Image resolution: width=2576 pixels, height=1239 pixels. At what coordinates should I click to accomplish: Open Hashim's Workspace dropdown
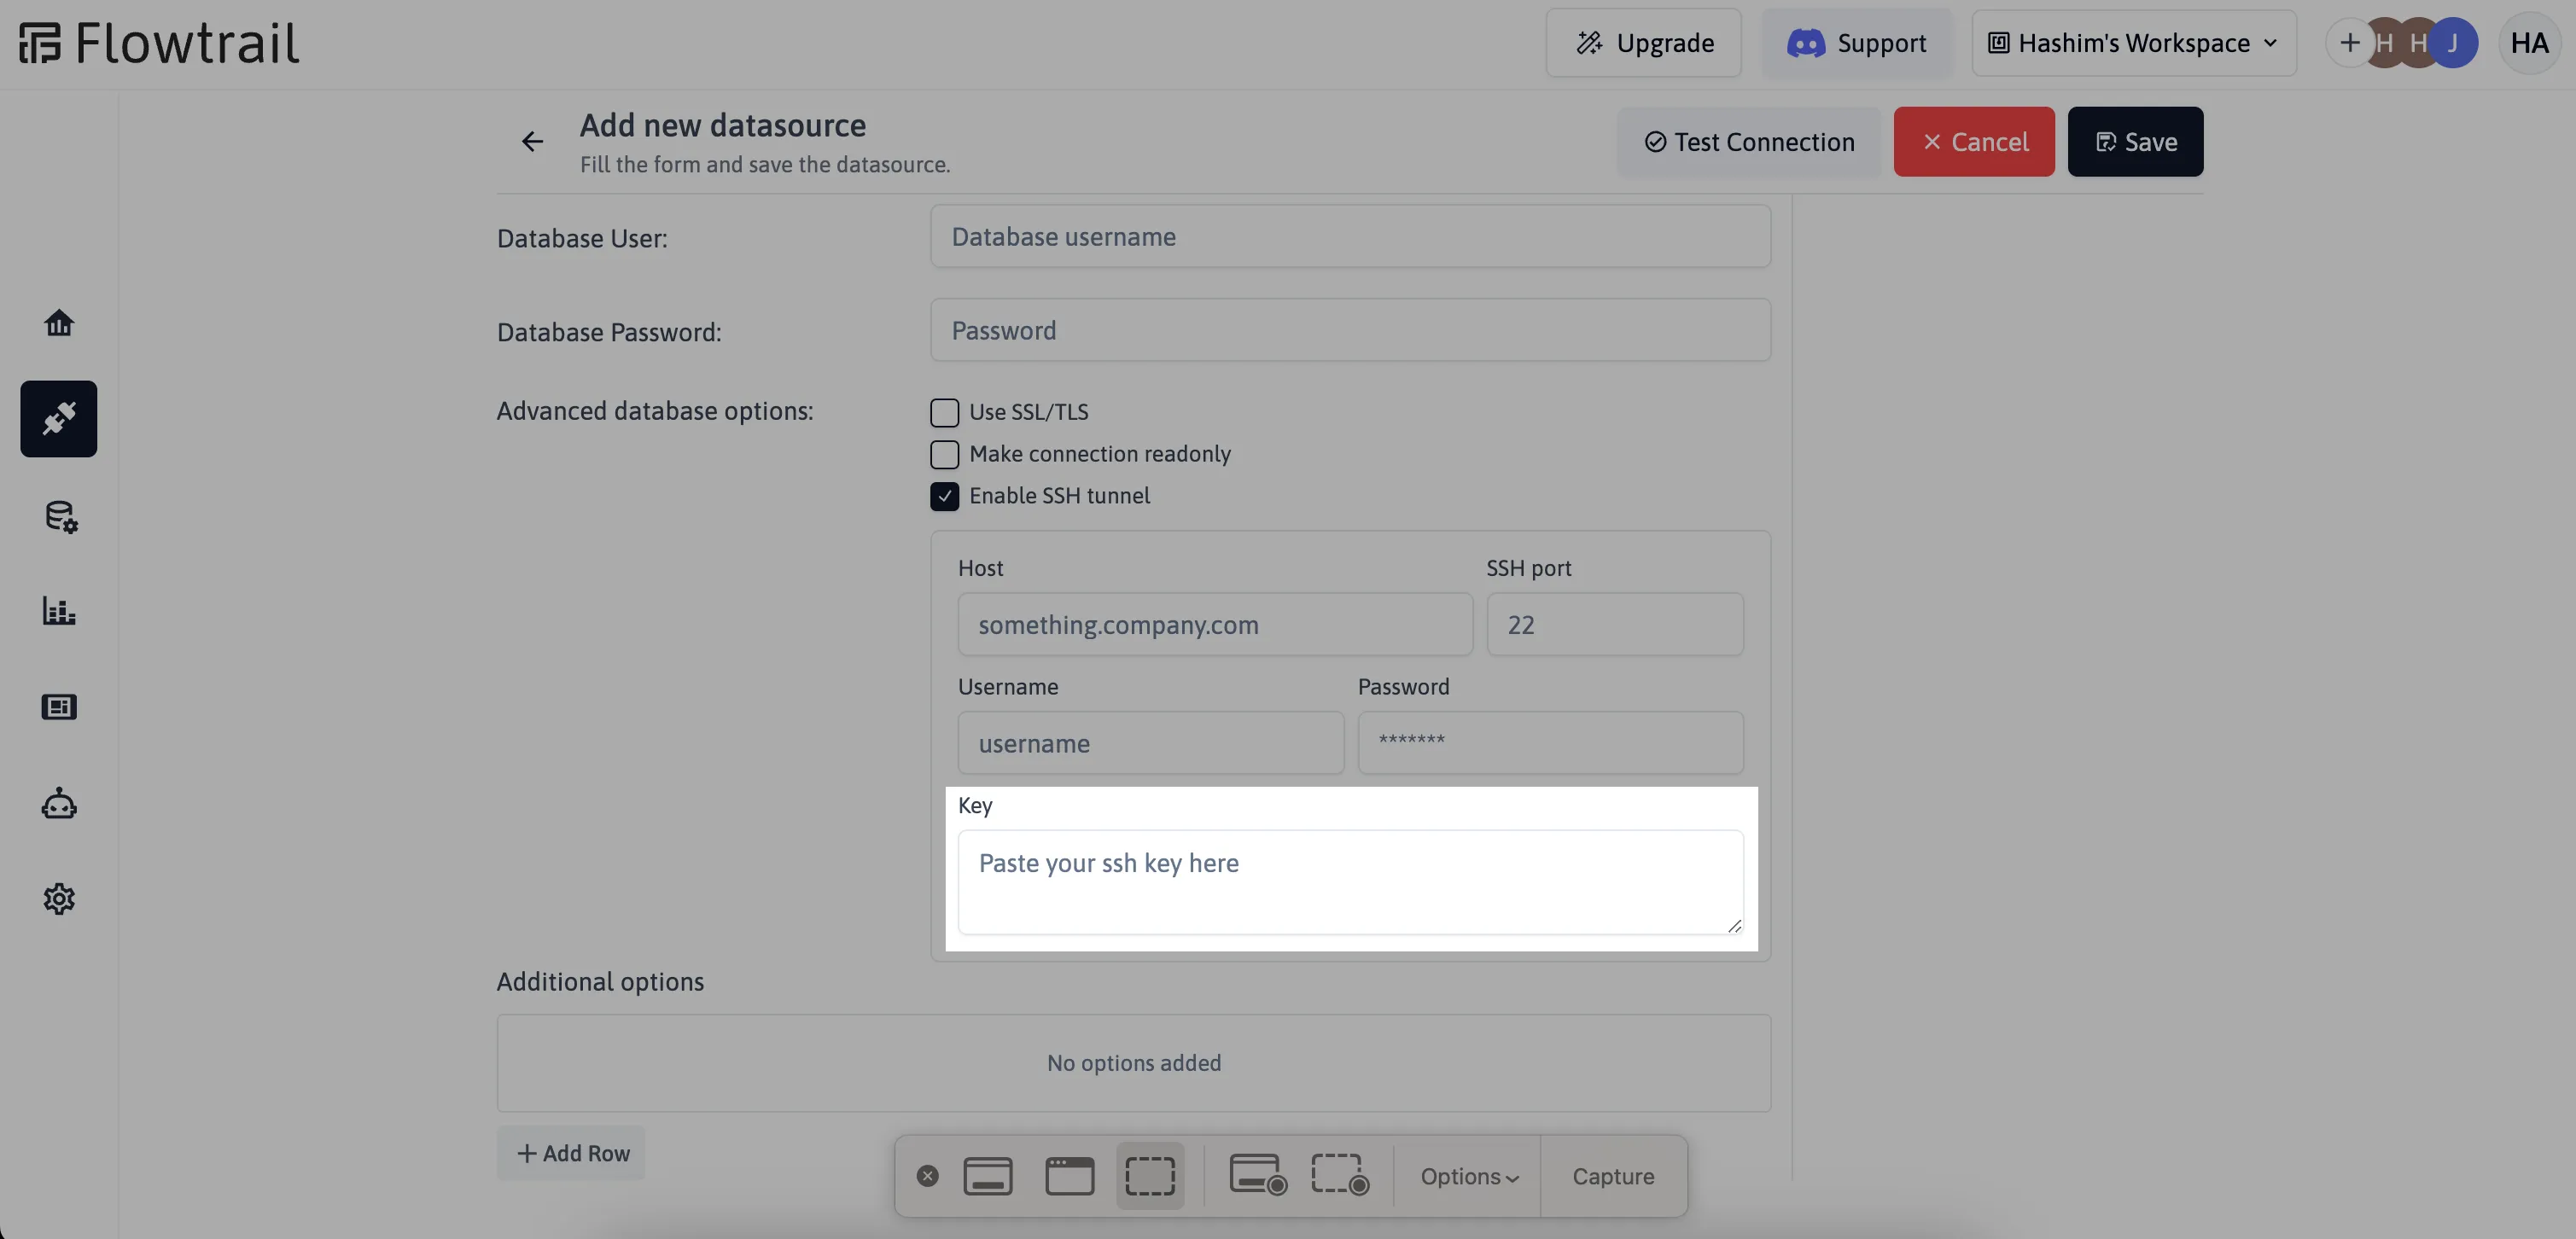click(2133, 43)
